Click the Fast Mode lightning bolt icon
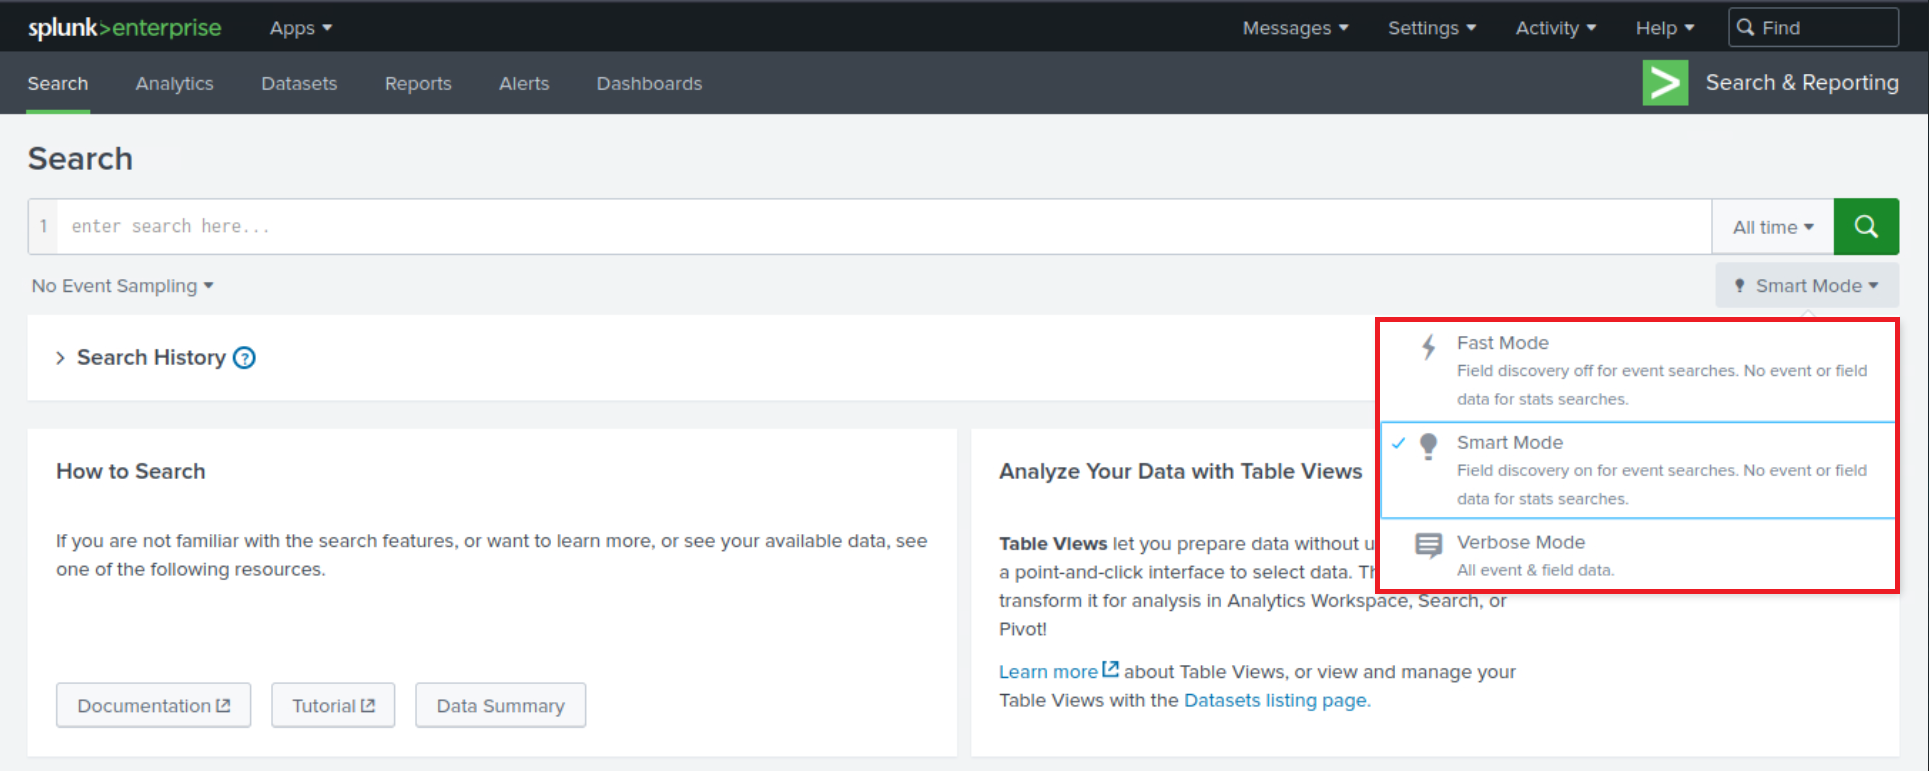 tap(1429, 347)
